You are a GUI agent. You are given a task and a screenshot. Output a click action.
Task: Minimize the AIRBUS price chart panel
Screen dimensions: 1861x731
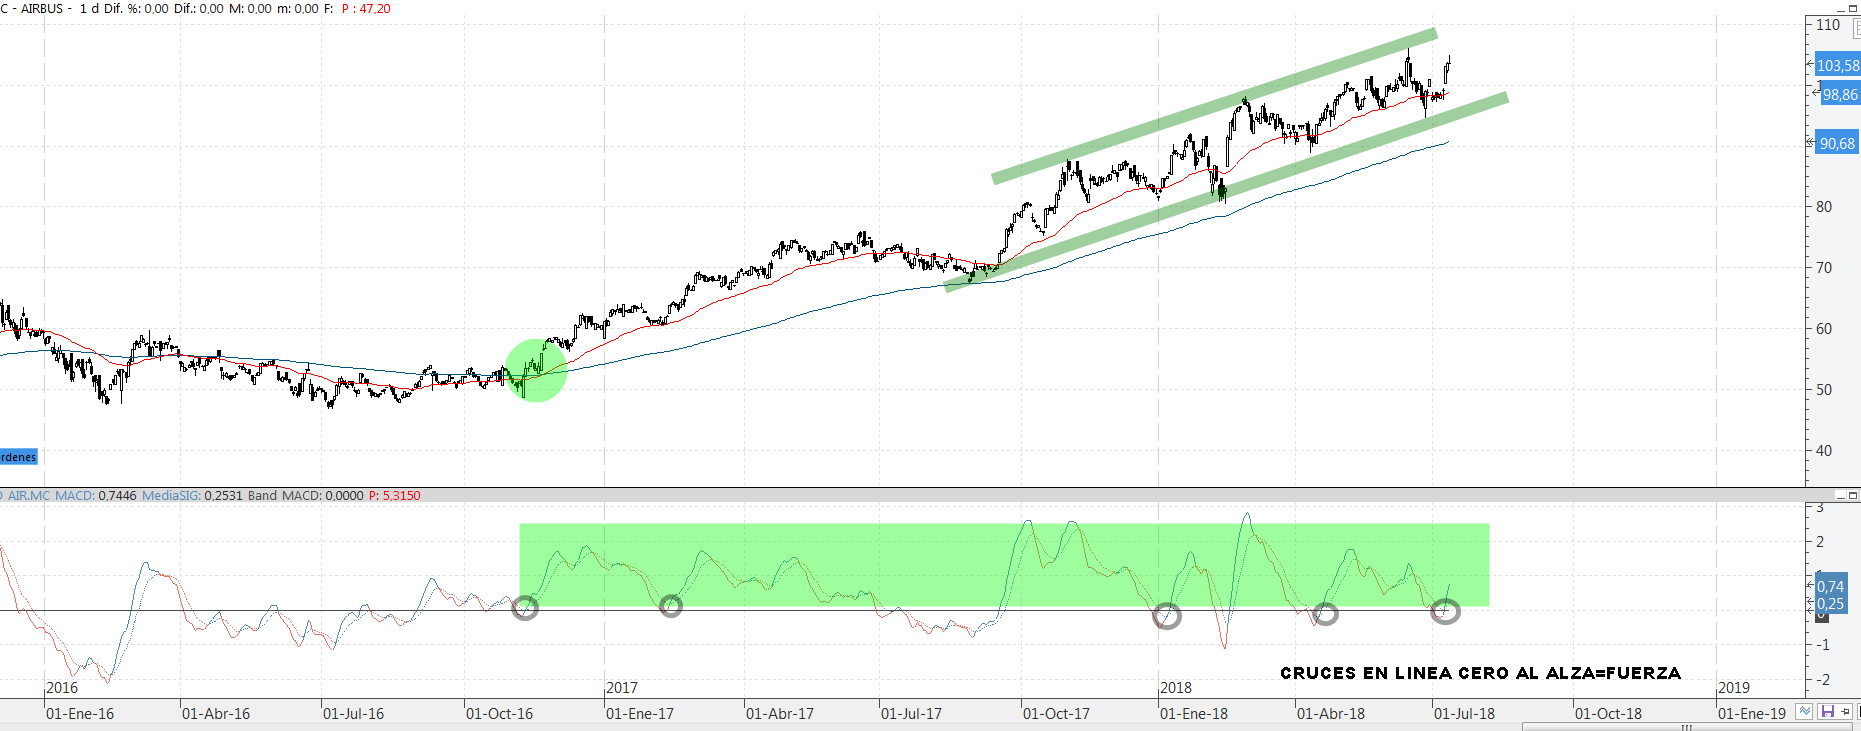point(1841,8)
